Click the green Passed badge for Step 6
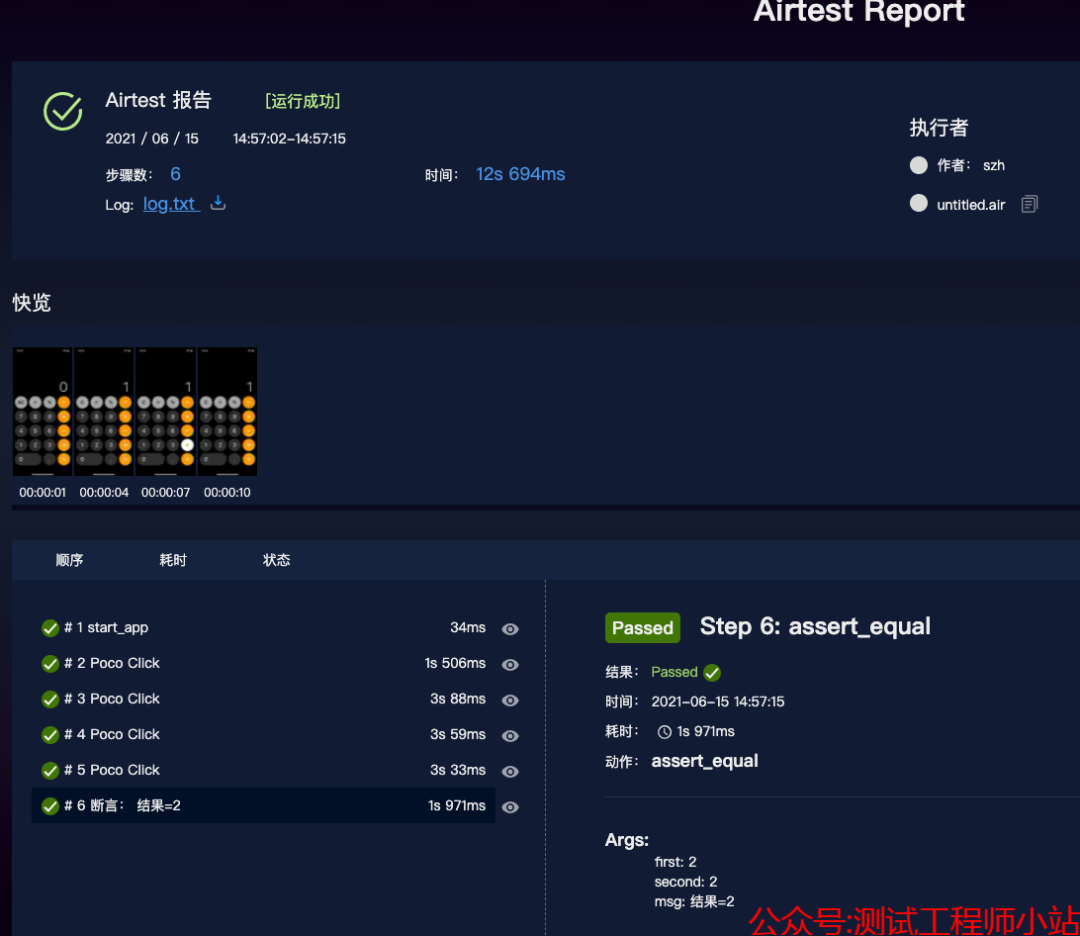This screenshot has height=936, width=1080. click(x=643, y=627)
